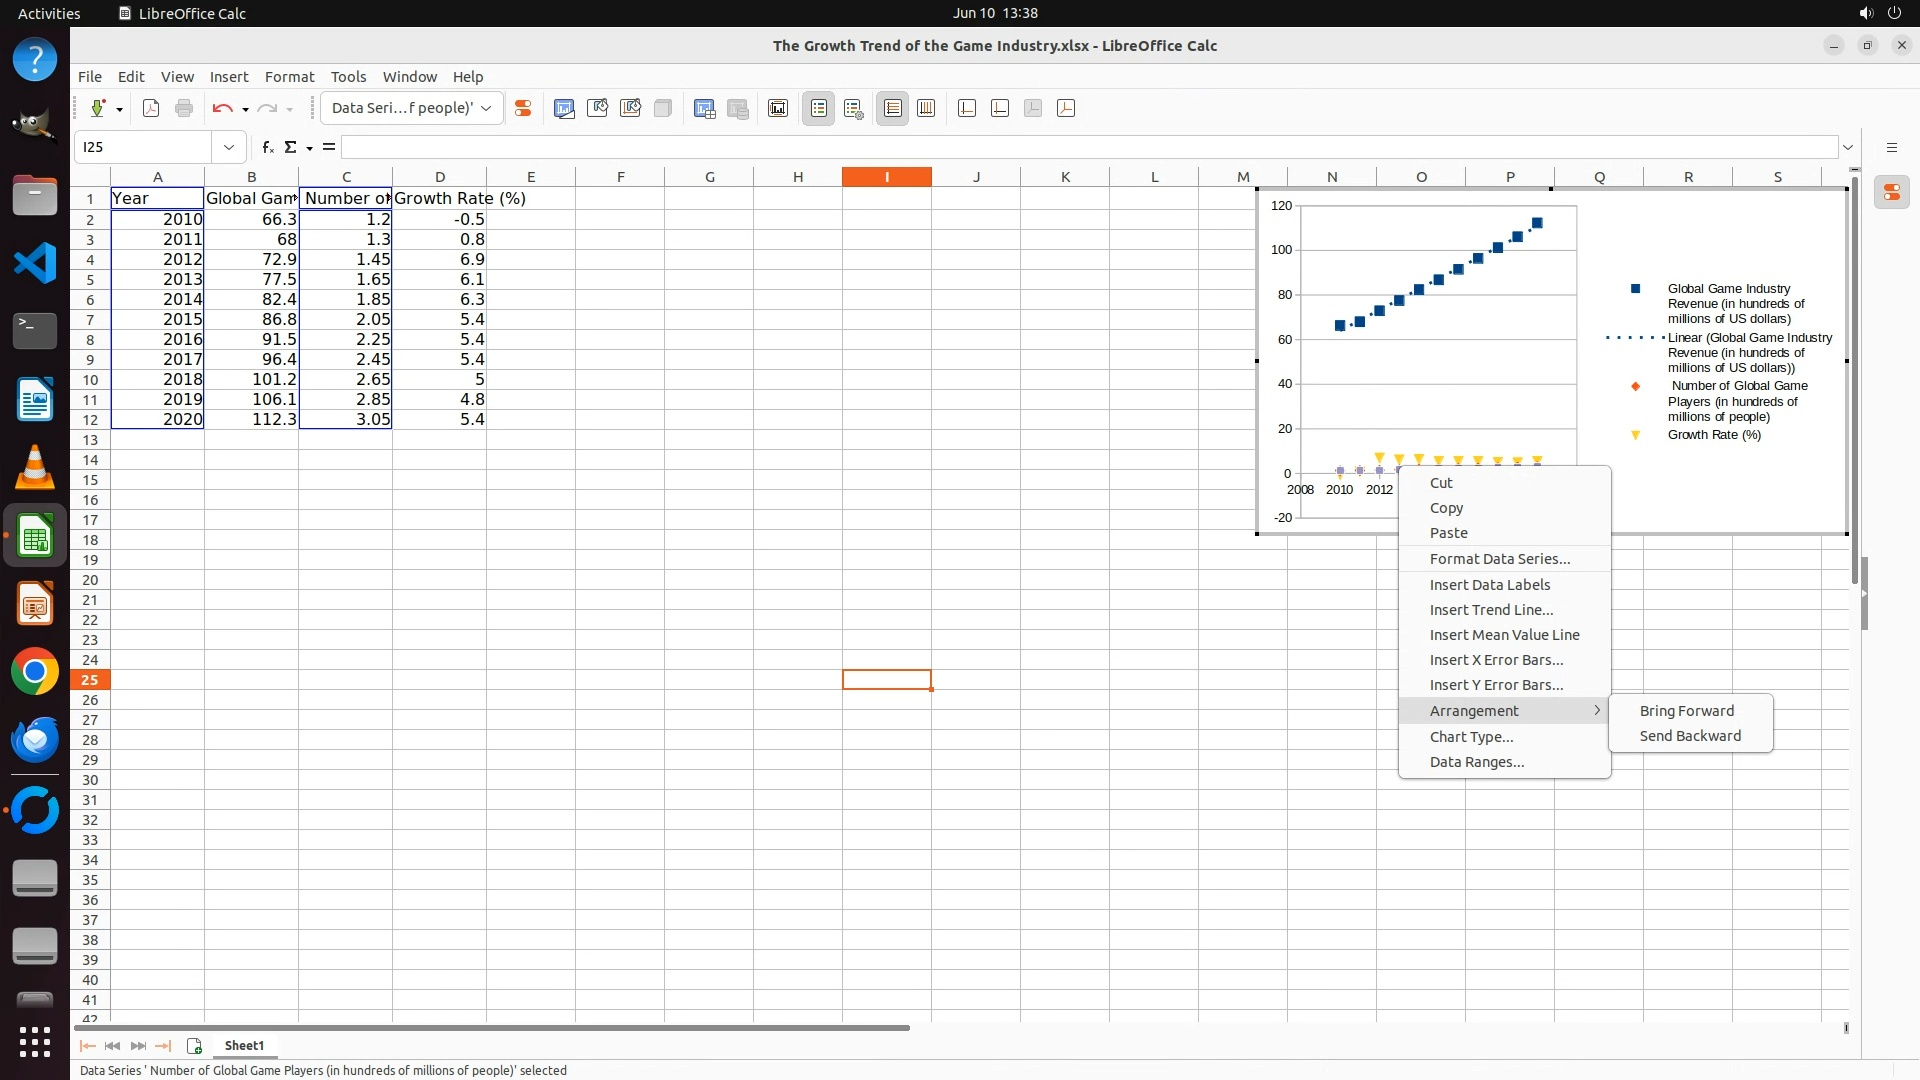Click the Titles toolbar icon
This screenshot has height=1080, width=1920.
778,108
